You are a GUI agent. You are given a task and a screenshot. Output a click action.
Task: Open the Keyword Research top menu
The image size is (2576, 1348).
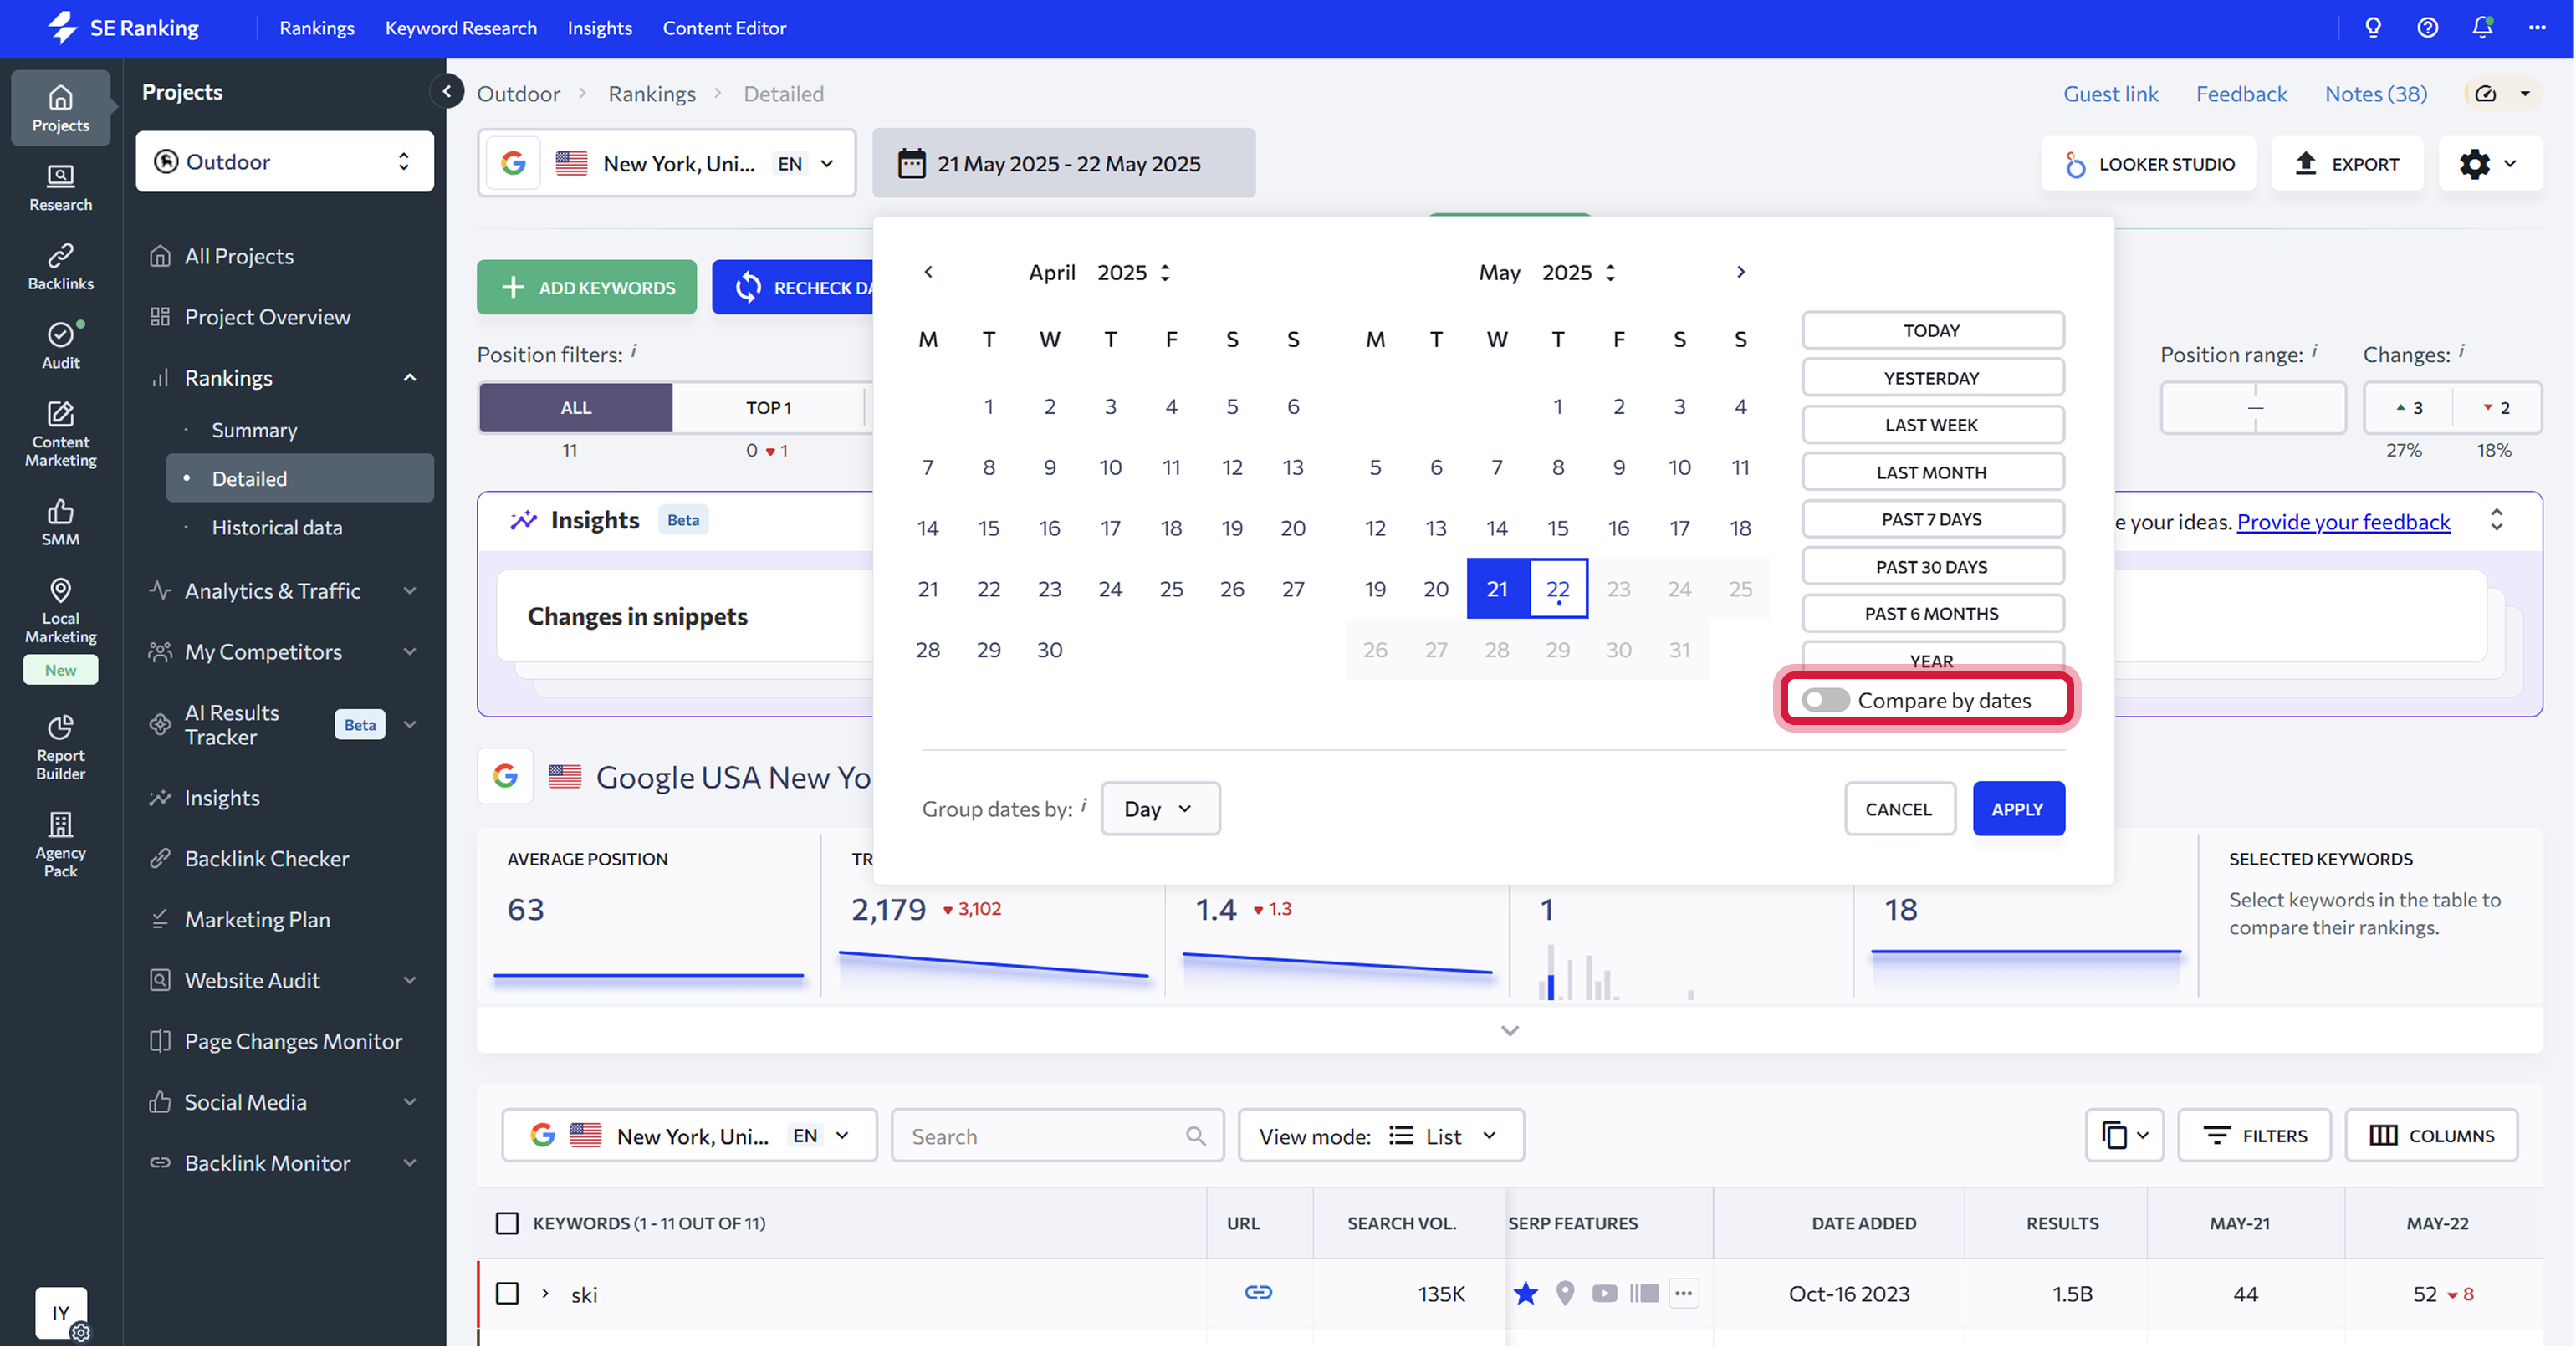[x=461, y=28]
